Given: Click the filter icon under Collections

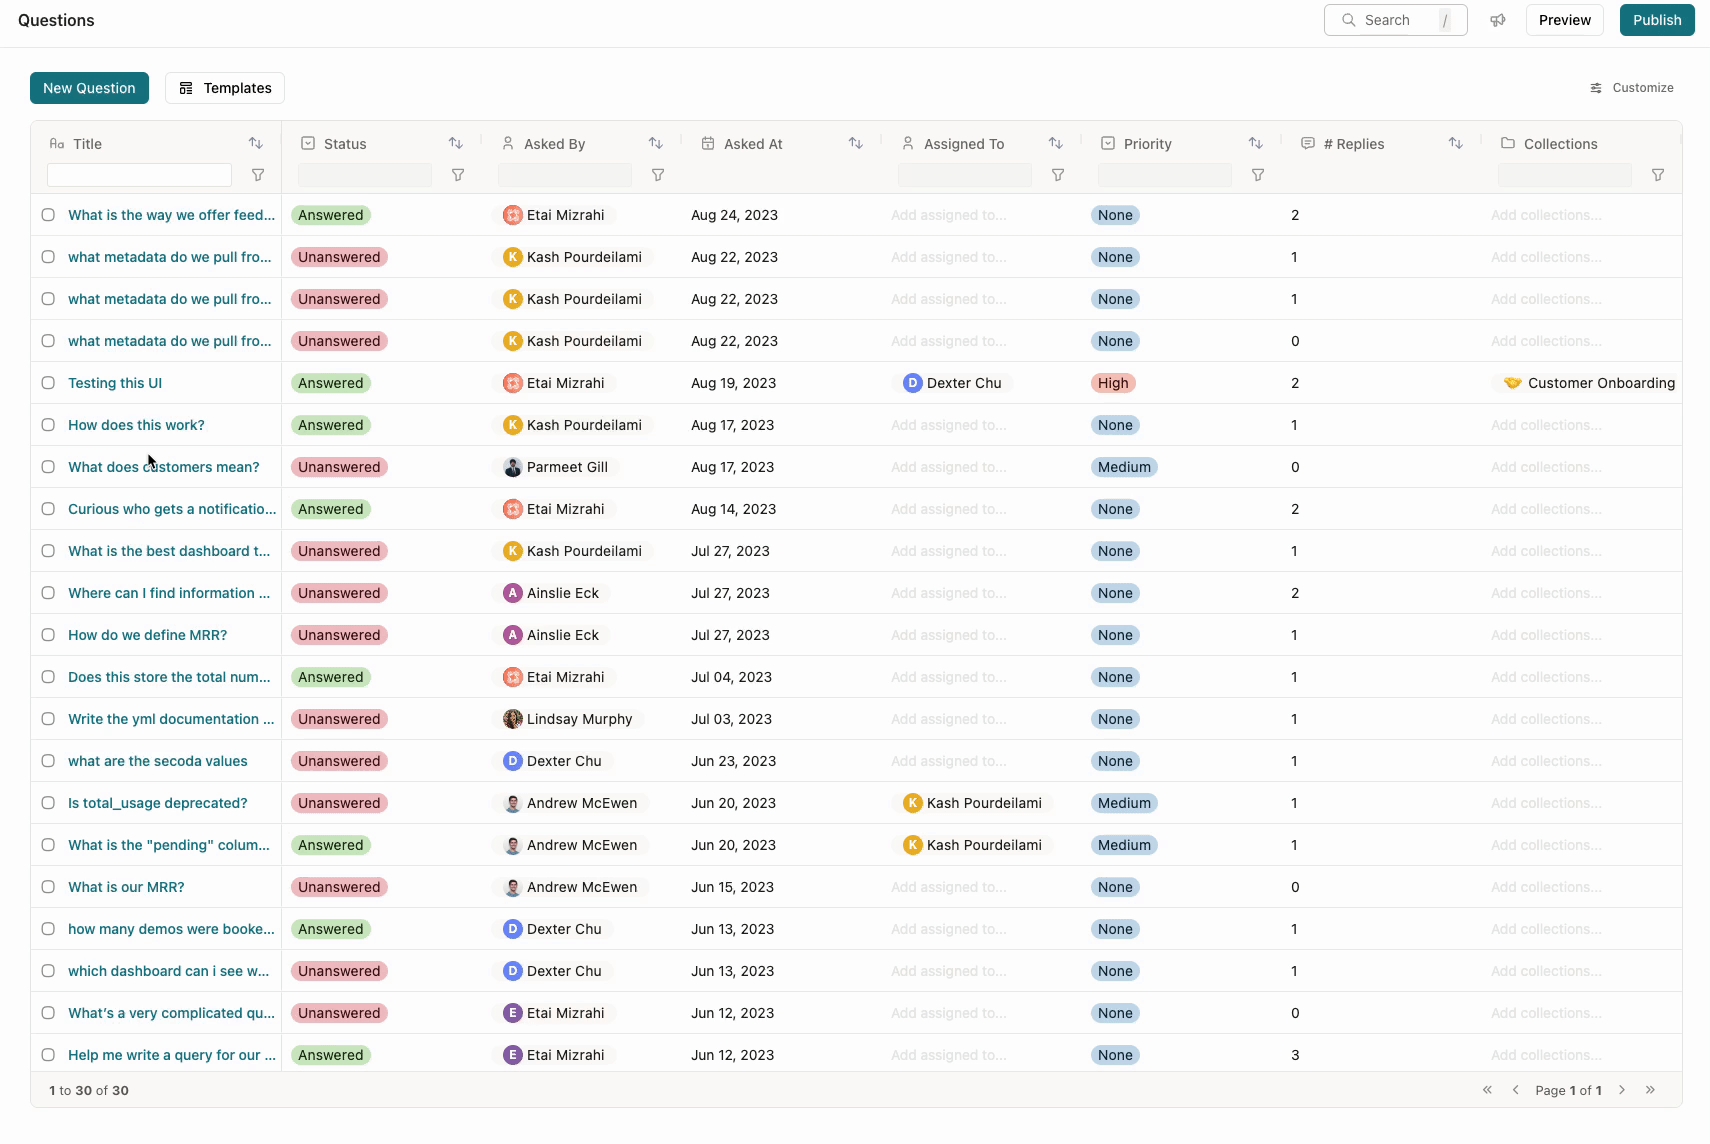Looking at the screenshot, I should [x=1658, y=175].
